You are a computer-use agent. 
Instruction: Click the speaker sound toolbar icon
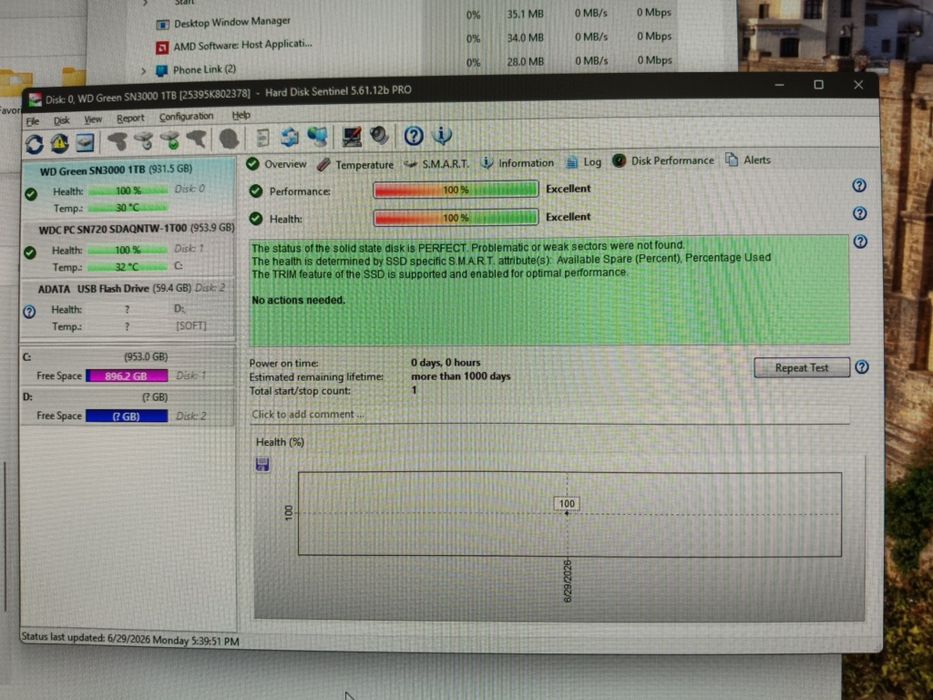(379, 136)
